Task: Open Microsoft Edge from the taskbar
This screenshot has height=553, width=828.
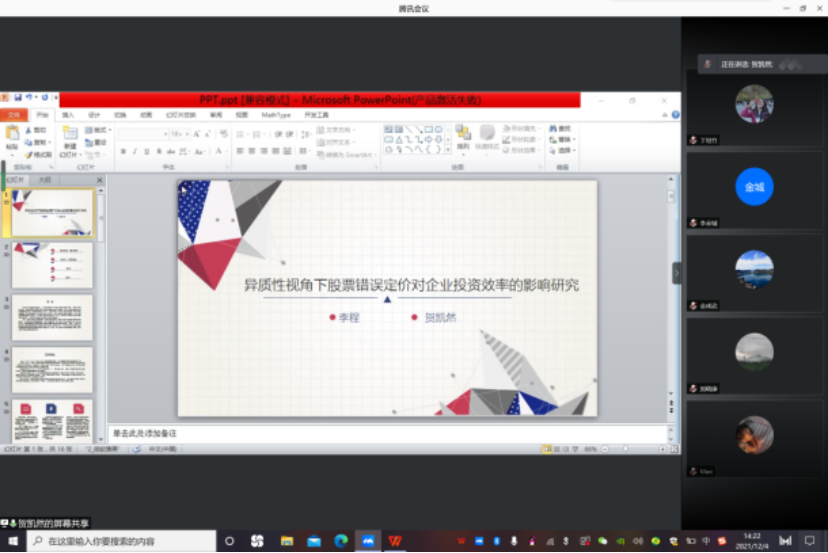Action: coord(341,541)
